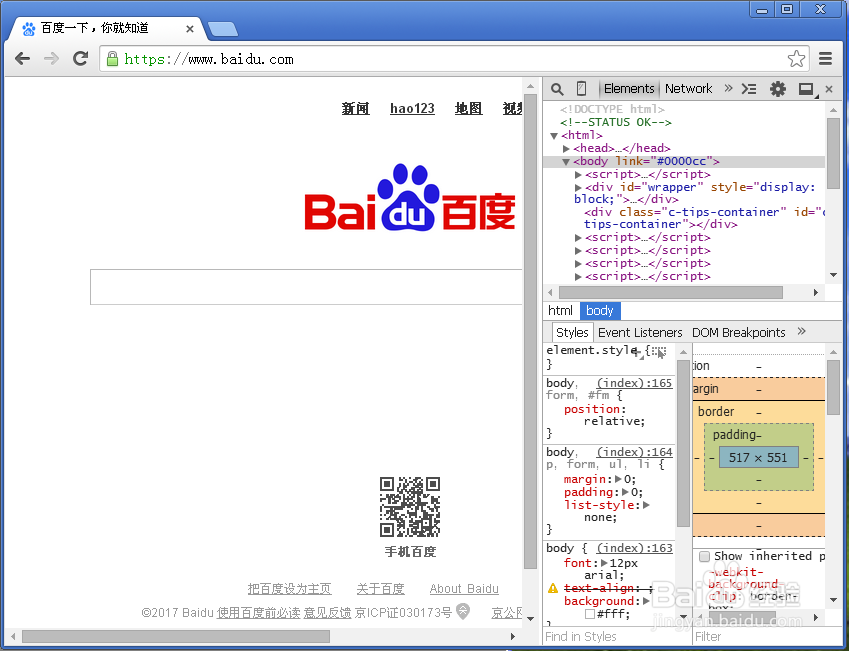
Task: Click the DevTools inspect magnifier icon
Action: point(557,89)
